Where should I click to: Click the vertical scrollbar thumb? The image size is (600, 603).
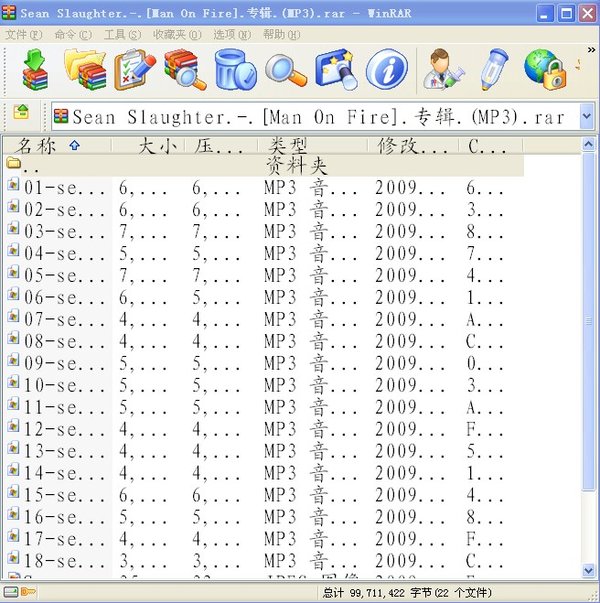pos(588,321)
